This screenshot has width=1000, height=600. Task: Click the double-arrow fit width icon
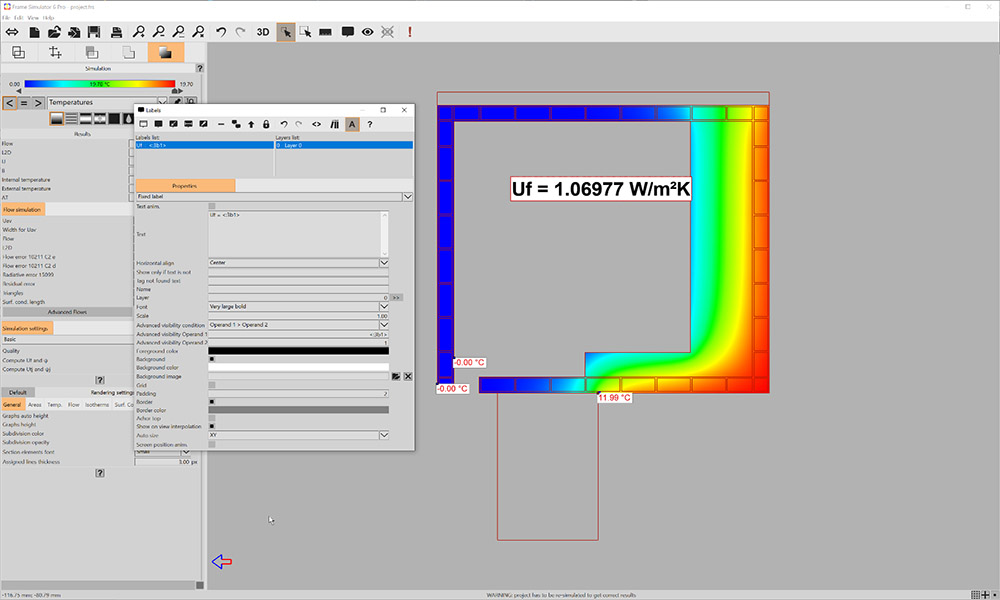coord(12,32)
